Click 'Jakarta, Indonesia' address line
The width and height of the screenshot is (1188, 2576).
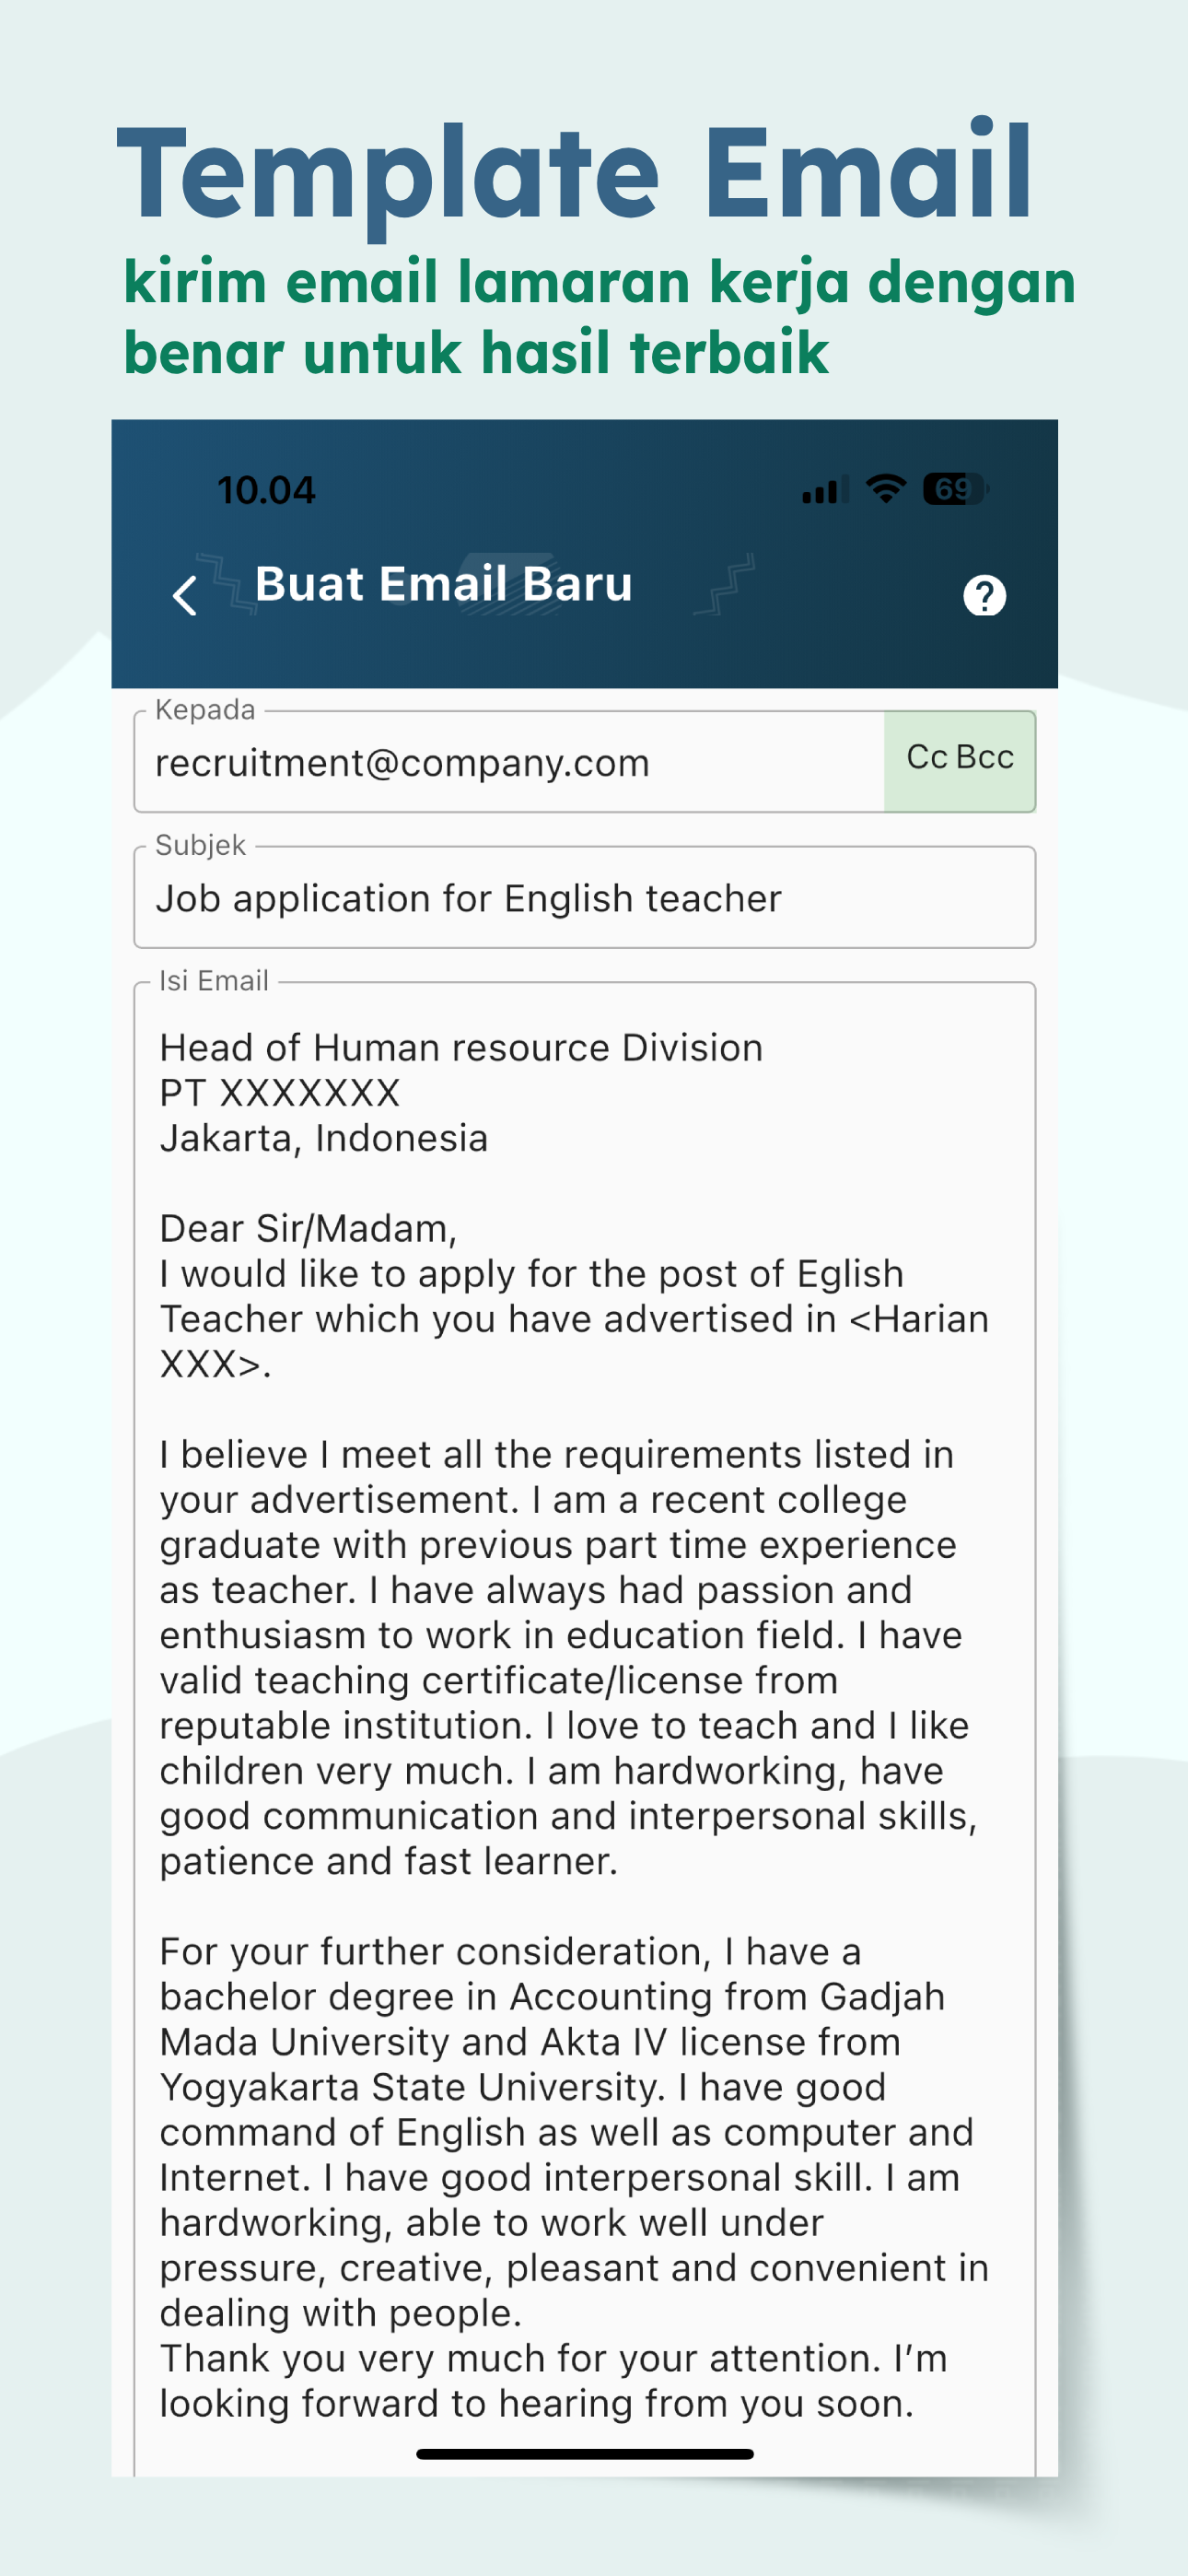[x=324, y=1139]
